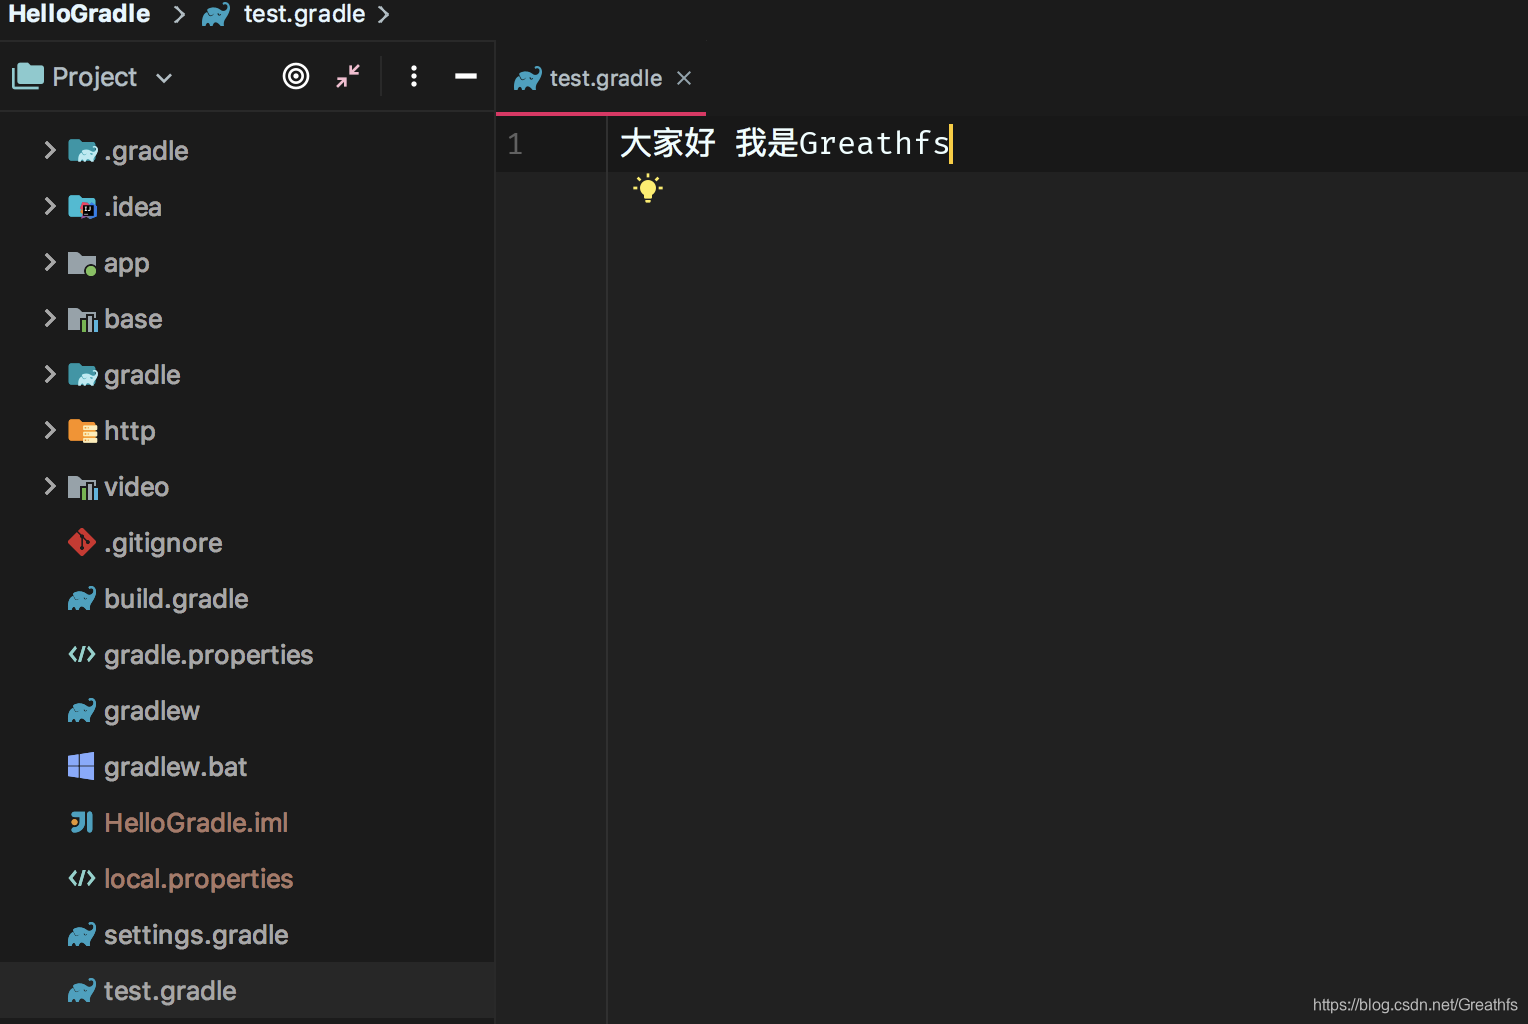Screen dimensions: 1528x1024
Task: Click the app module folder icon
Action: (83, 263)
